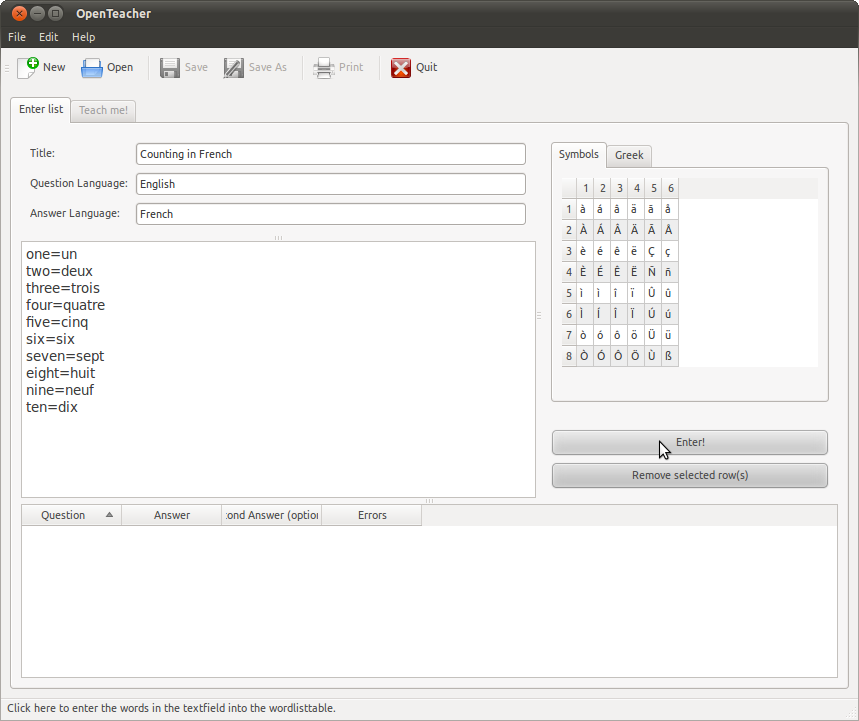Screen dimensions: 859x721
Task: Insert the ß symbol from the table
Action: click(668, 356)
